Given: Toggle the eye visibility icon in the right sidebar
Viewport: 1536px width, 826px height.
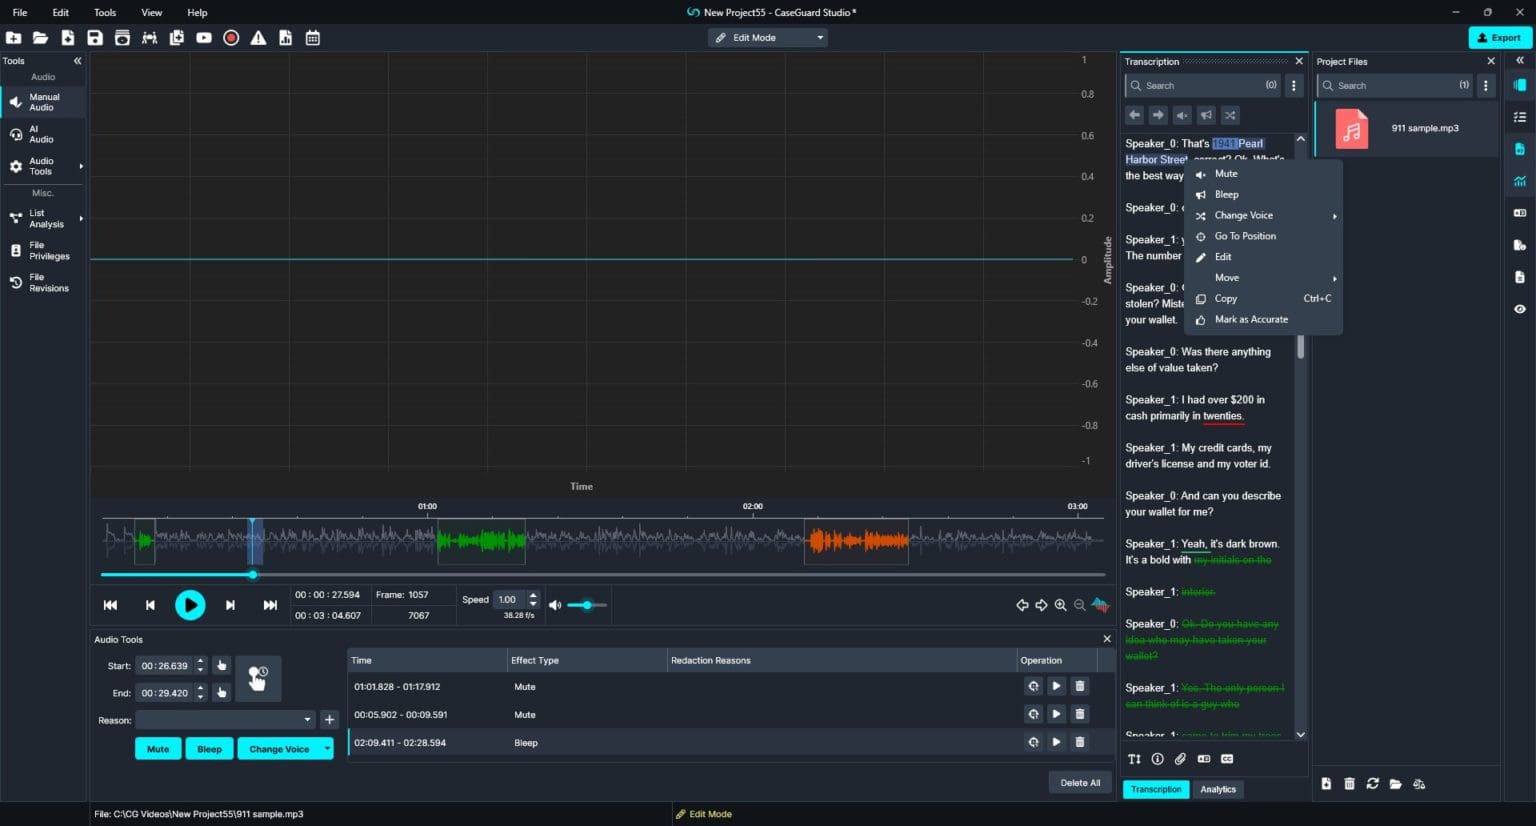Looking at the screenshot, I should [1520, 309].
